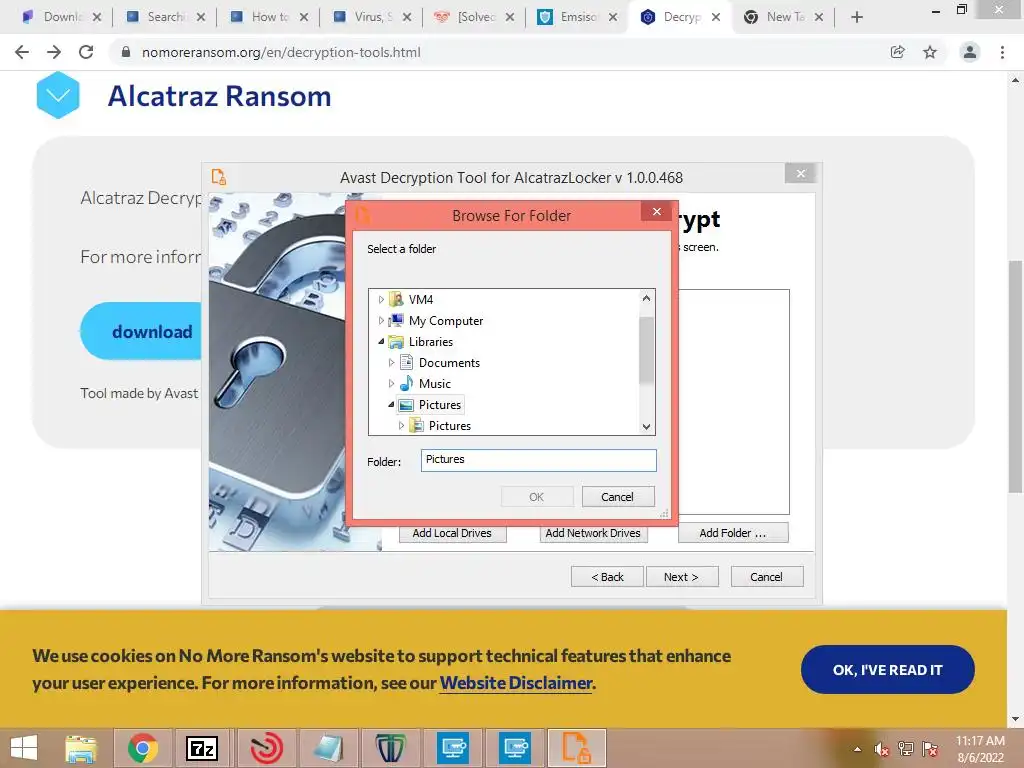Expand the VM4 tree node
1024x768 pixels.
click(381, 299)
